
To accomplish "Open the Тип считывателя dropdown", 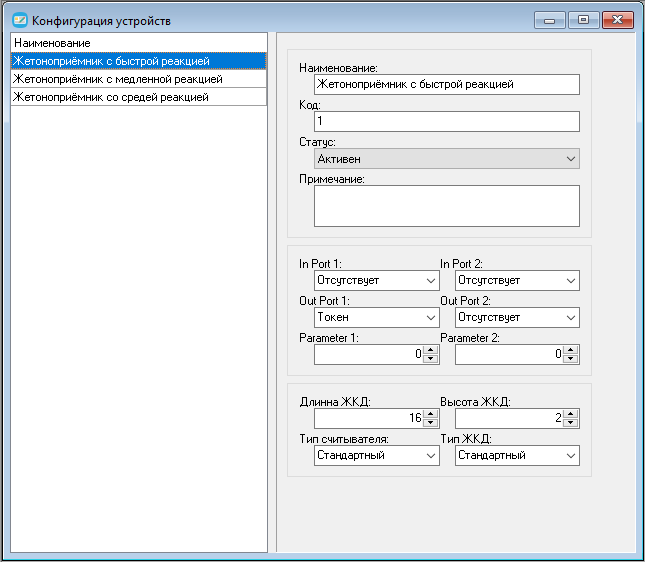I will [x=376, y=455].
